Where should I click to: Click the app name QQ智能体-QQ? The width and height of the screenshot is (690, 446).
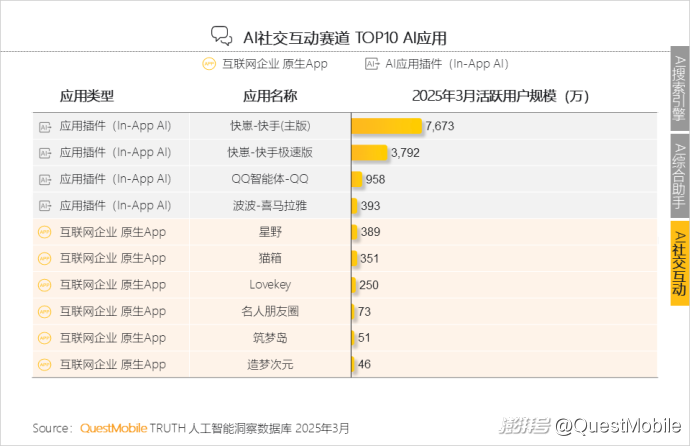[270, 179]
